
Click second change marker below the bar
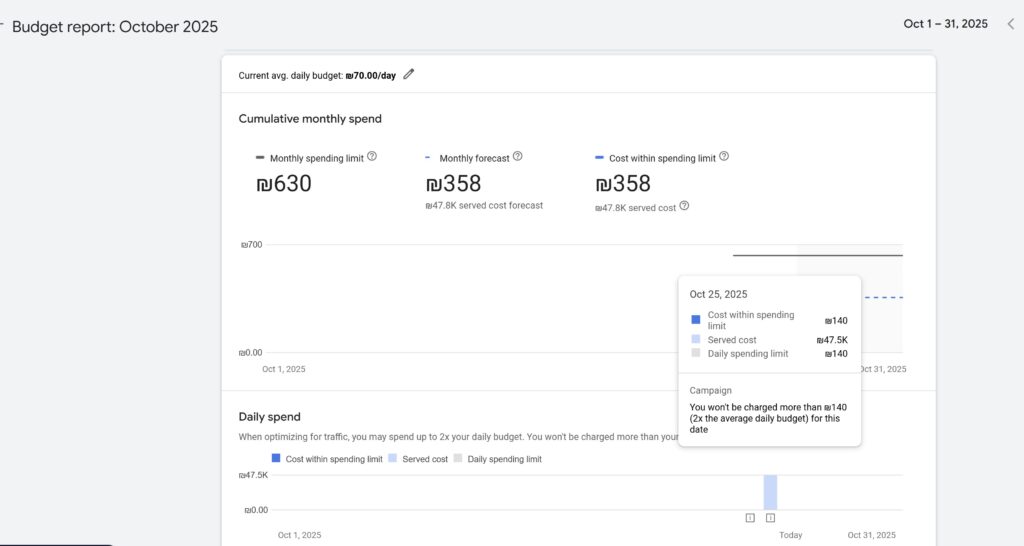[x=770, y=517]
